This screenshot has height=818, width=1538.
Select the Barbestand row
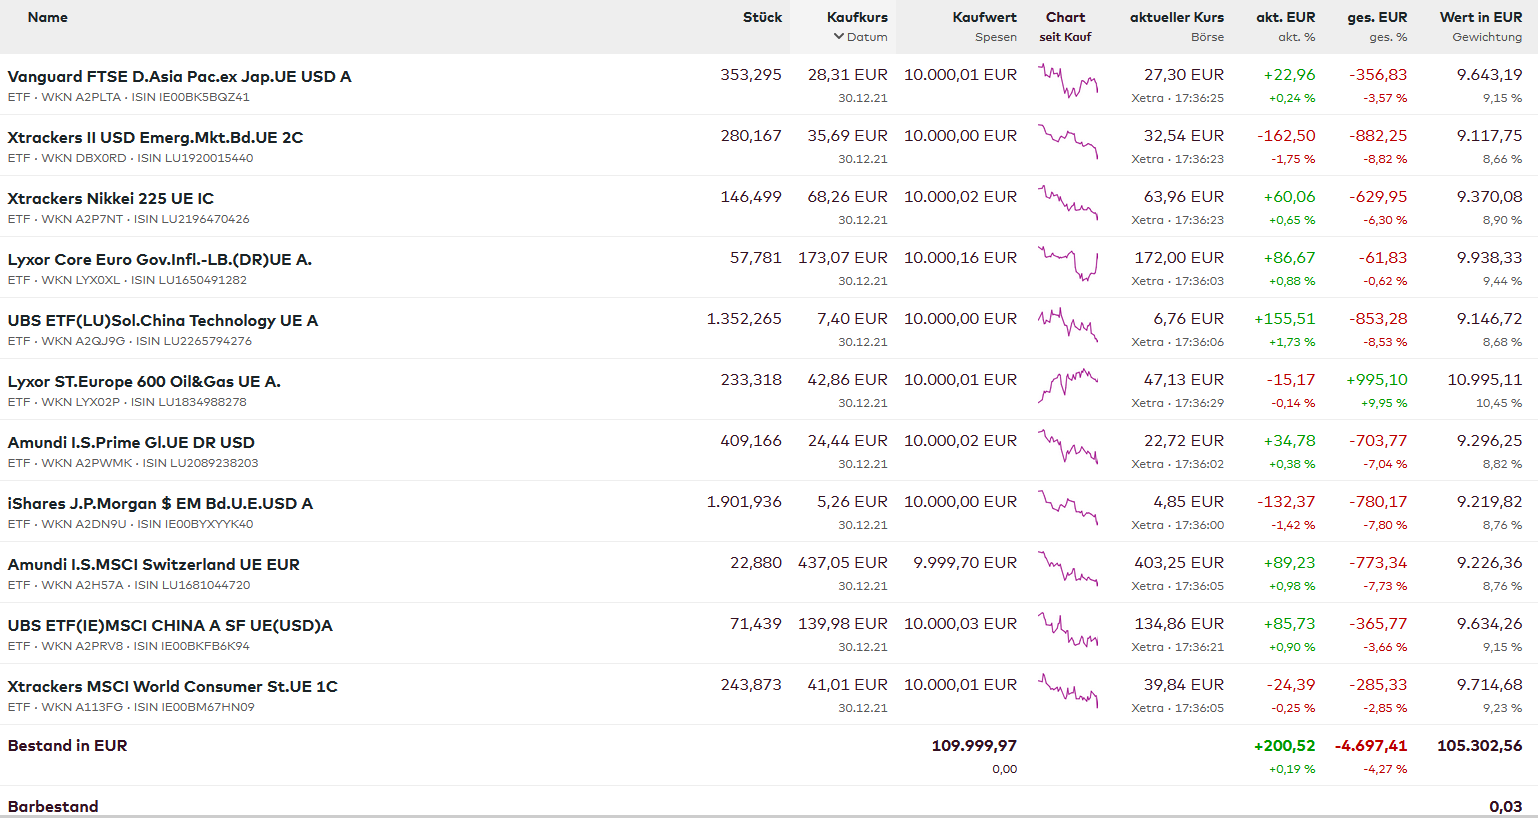point(53,806)
